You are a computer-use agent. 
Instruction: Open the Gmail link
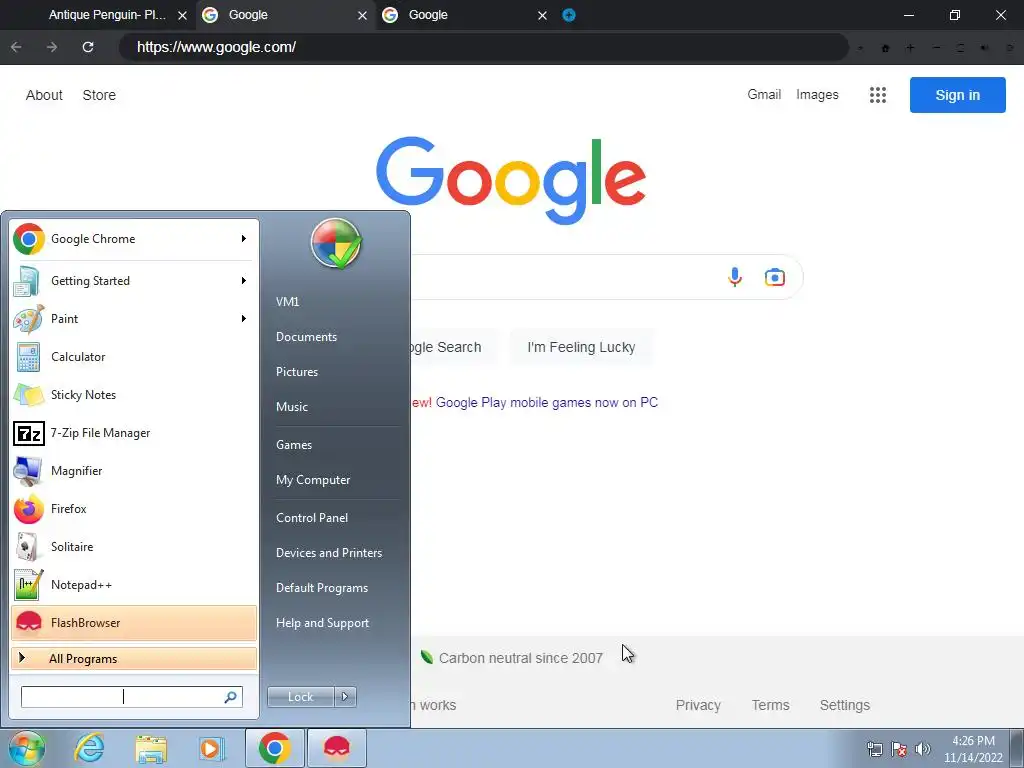click(x=764, y=95)
